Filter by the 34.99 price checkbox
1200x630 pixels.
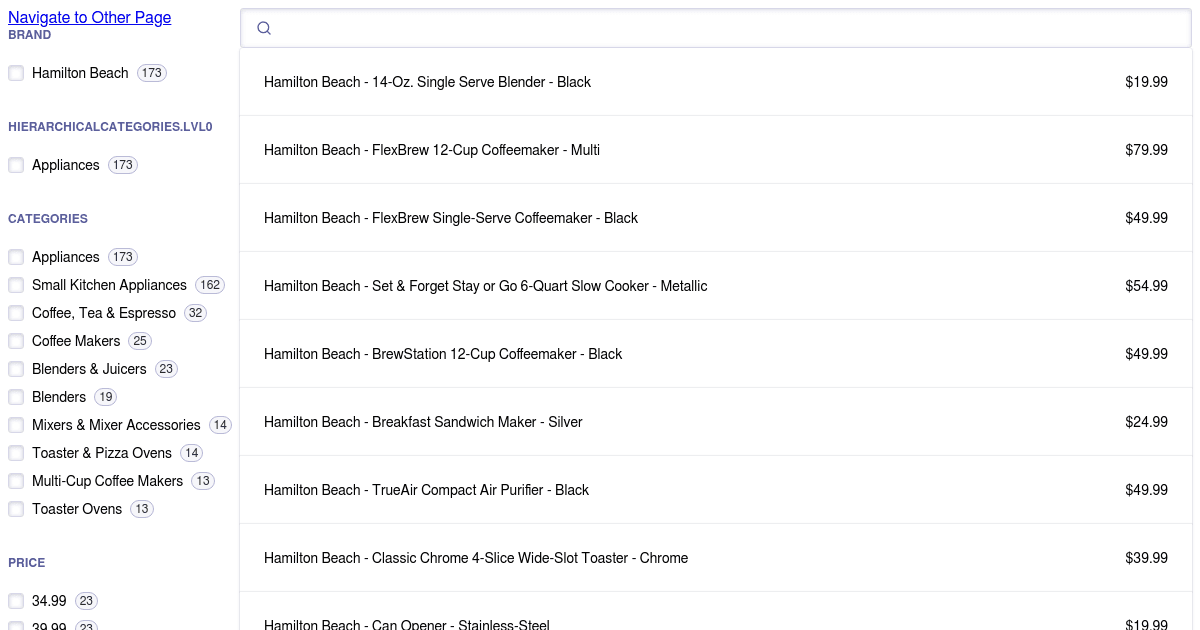click(x=16, y=601)
